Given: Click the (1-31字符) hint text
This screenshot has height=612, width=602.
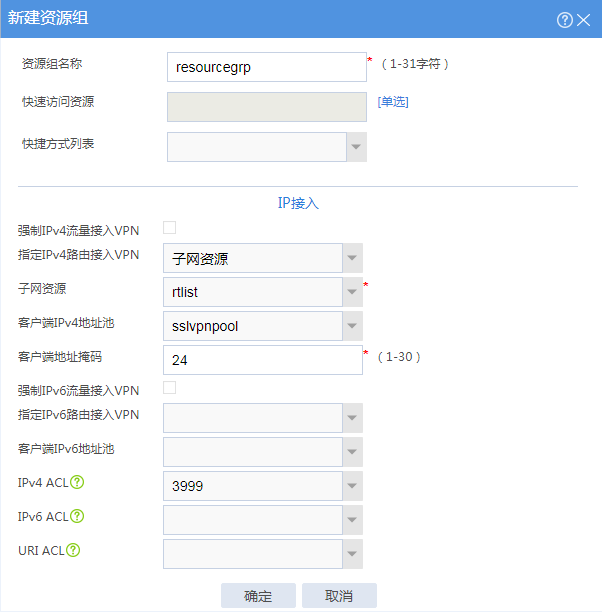Looking at the screenshot, I should coord(415,64).
